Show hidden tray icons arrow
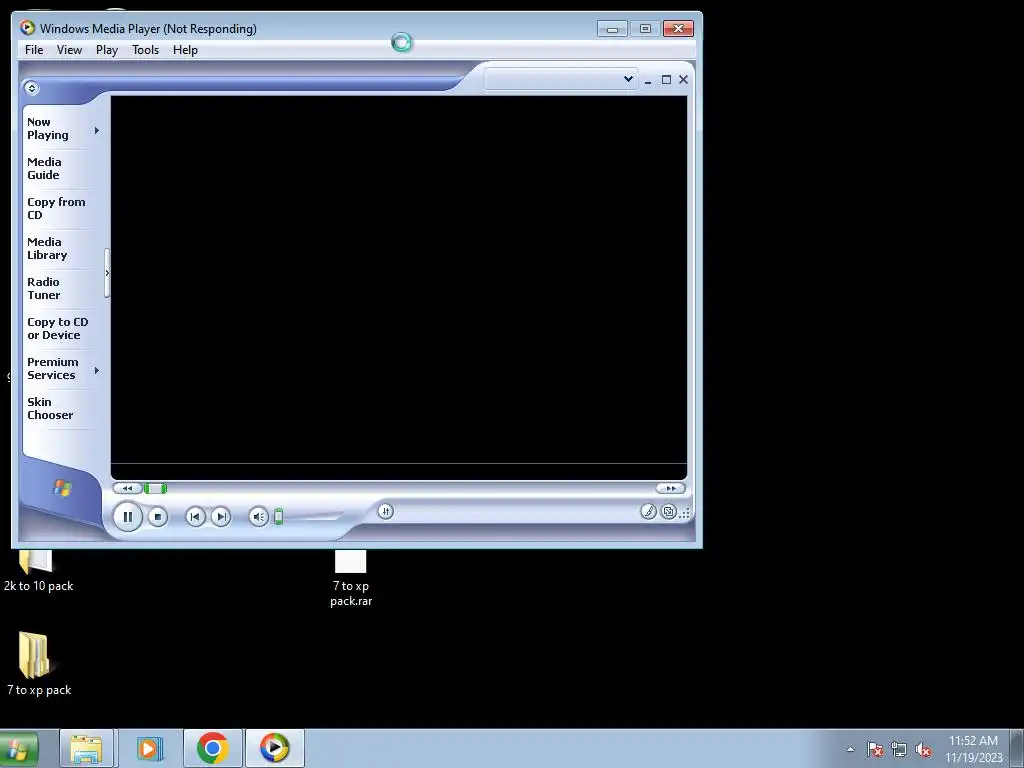The image size is (1024, 768). [850, 749]
